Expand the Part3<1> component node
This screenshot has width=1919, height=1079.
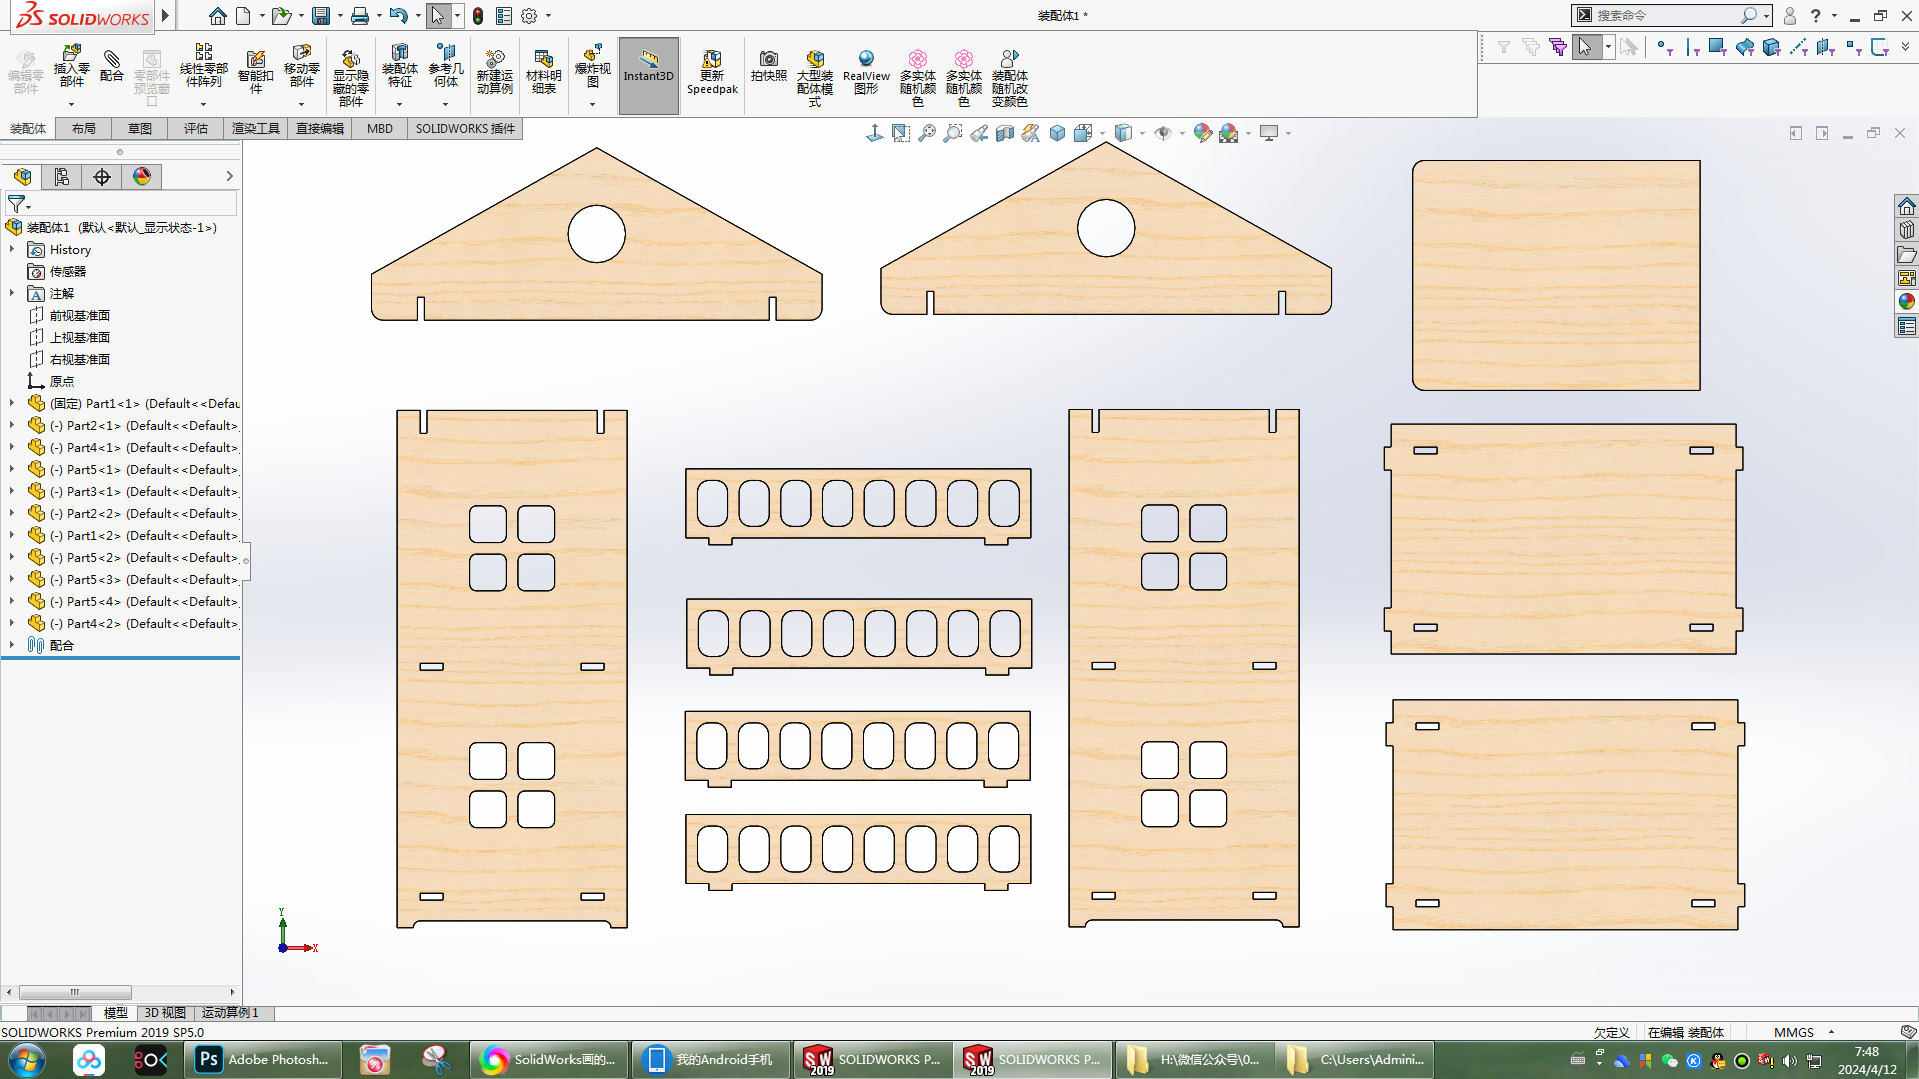pyautogui.click(x=12, y=492)
